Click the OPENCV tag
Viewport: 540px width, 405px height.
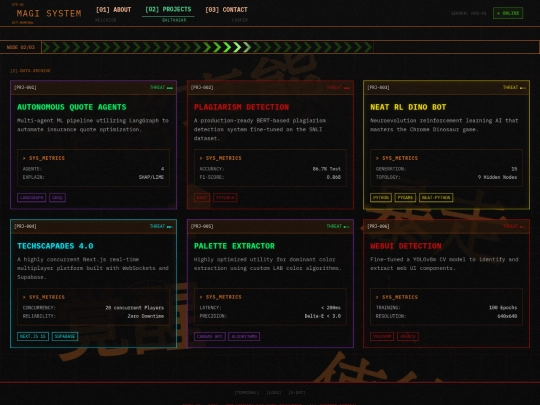pyautogui.click(x=408, y=336)
